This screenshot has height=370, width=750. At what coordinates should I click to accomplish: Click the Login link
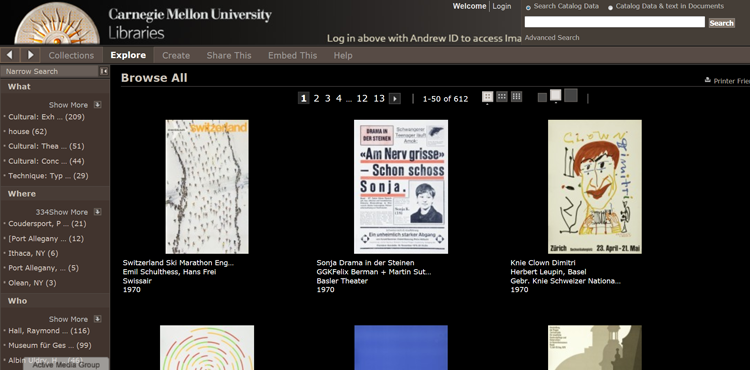click(502, 6)
